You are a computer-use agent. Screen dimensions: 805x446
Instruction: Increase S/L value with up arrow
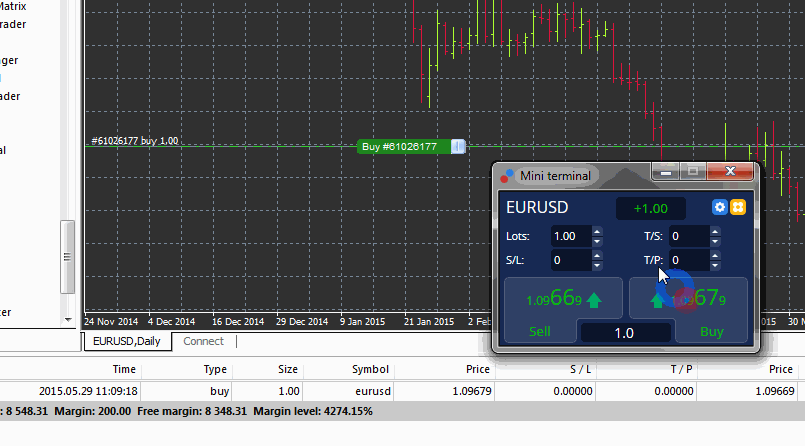(x=597, y=256)
